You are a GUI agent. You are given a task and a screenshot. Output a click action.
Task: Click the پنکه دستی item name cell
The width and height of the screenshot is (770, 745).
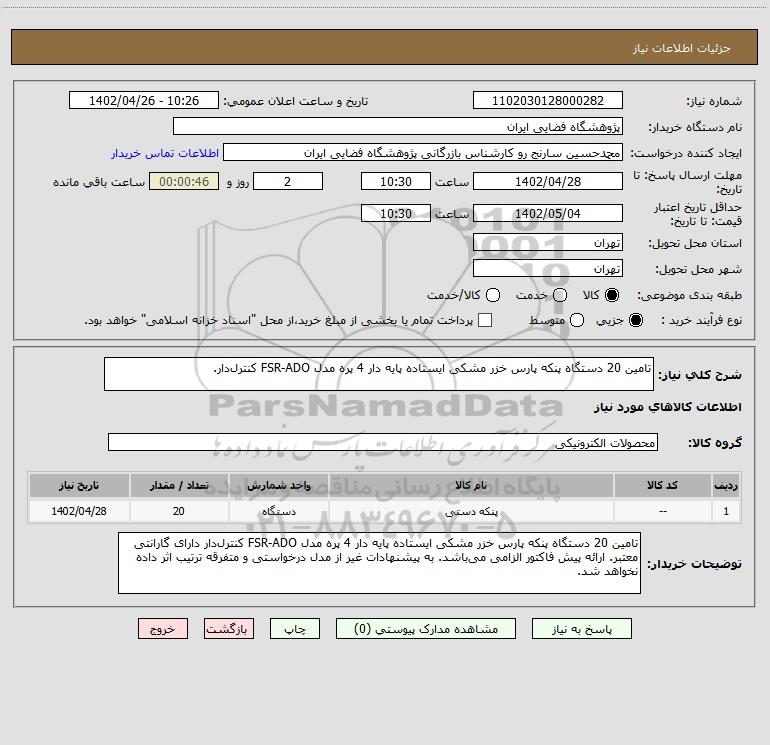click(x=471, y=511)
